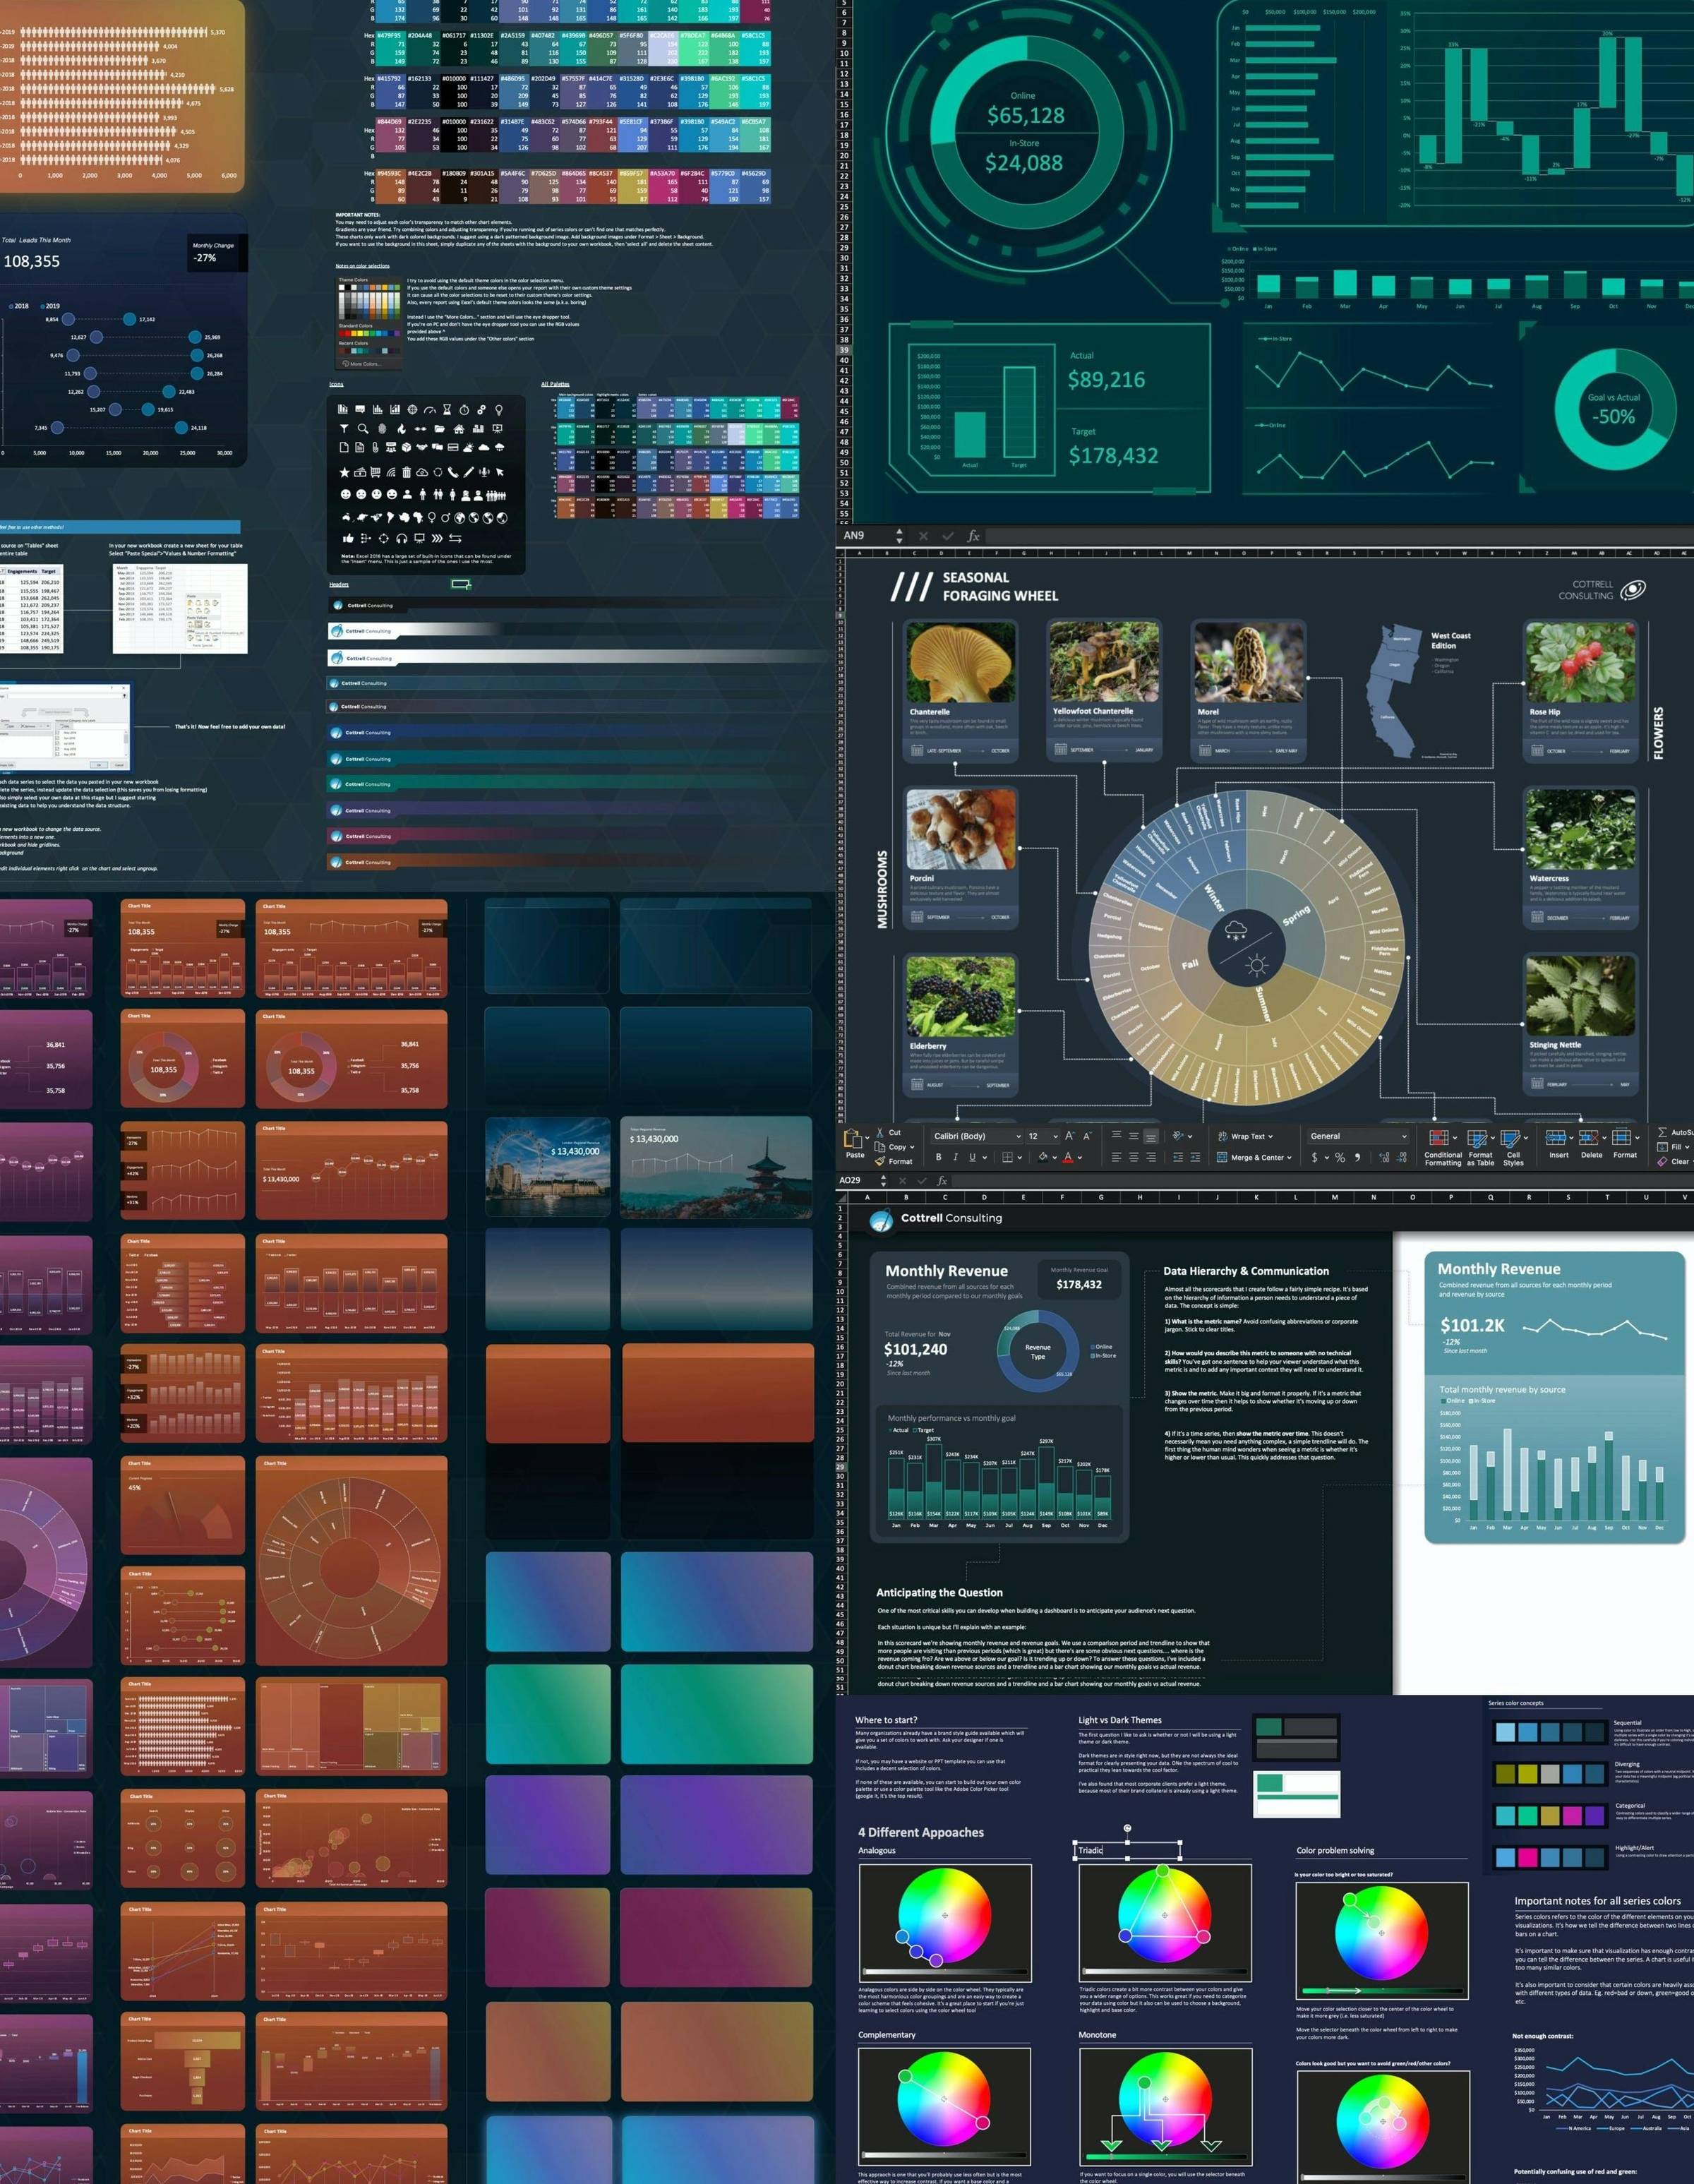The width and height of the screenshot is (1694, 2184).
Task: Select column M header in revenue sheet
Action: pos(1334,1197)
